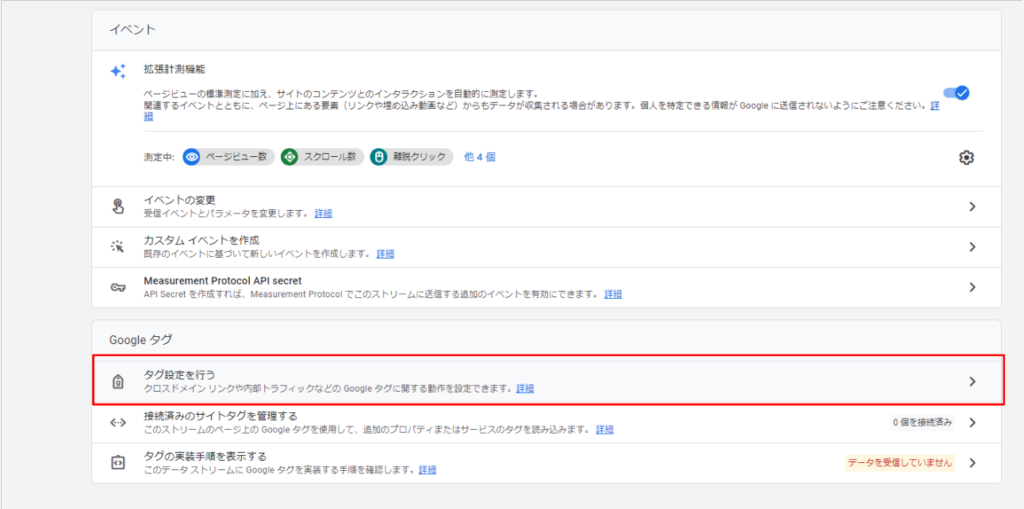Click the 拡張計測機能 heading
1024x509 pixels.
click(175, 69)
